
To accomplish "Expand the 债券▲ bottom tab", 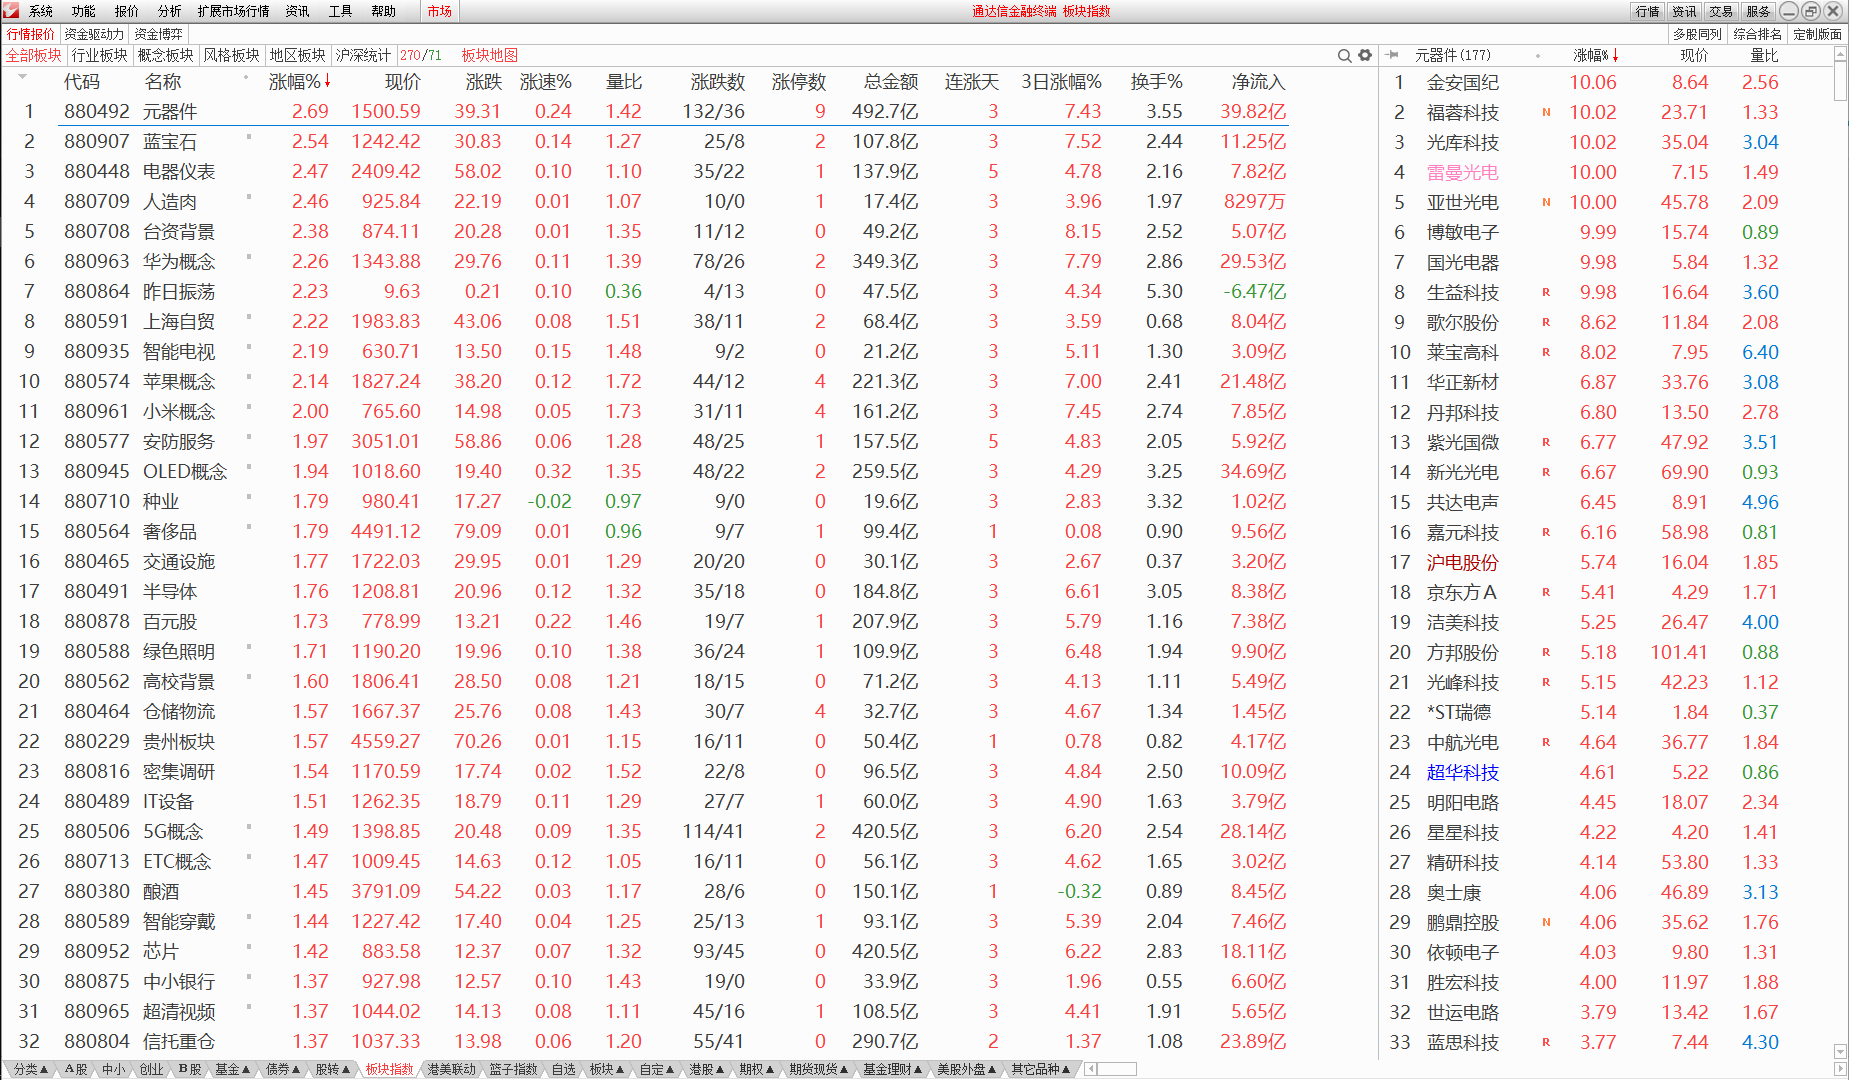I will point(283,1069).
